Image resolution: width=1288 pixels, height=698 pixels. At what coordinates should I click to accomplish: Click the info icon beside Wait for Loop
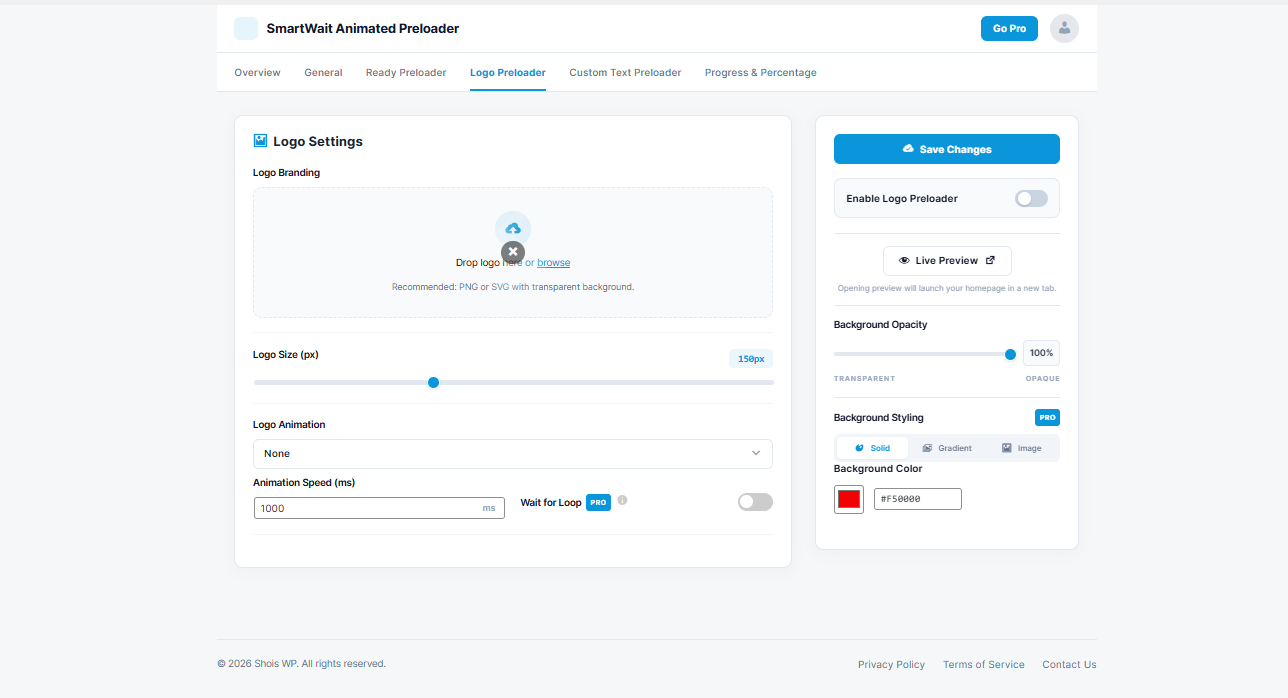pos(622,500)
